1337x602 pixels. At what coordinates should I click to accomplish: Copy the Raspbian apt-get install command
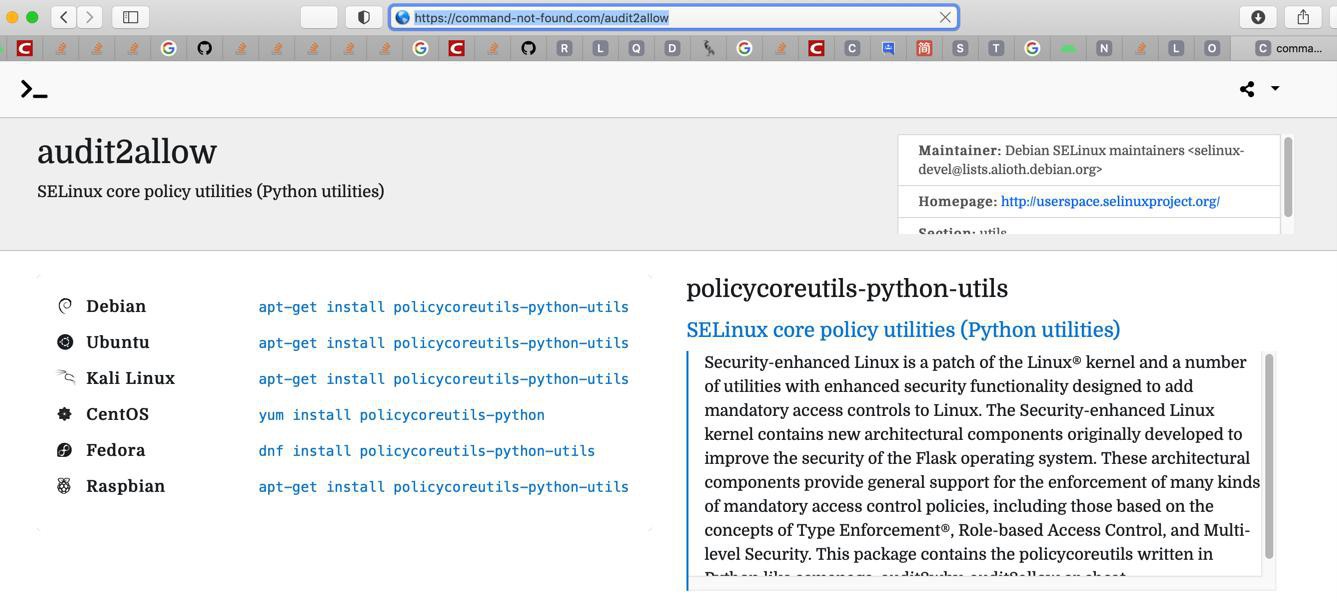click(443, 487)
